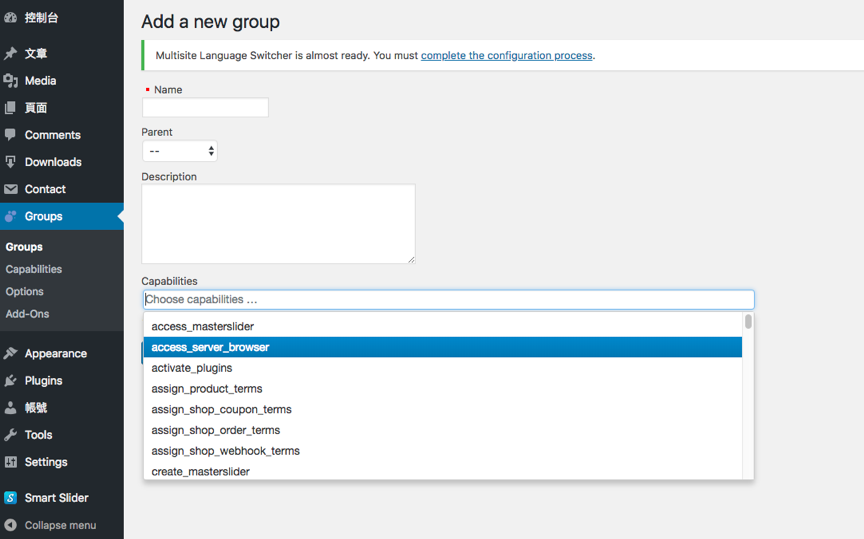This screenshot has height=539, width=864.
Task: Click the Contact envelope icon
Action: (x=11, y=189)
